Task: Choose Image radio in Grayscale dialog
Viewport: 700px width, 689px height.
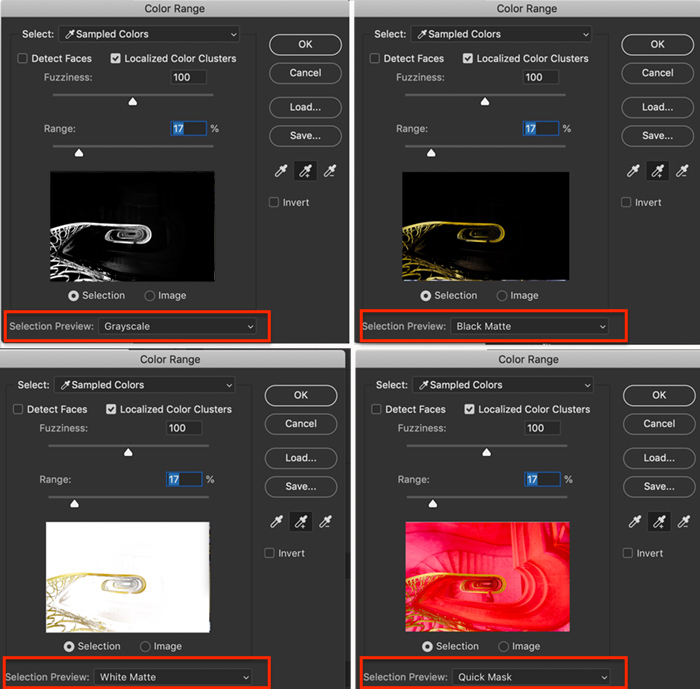Action: 150,296
